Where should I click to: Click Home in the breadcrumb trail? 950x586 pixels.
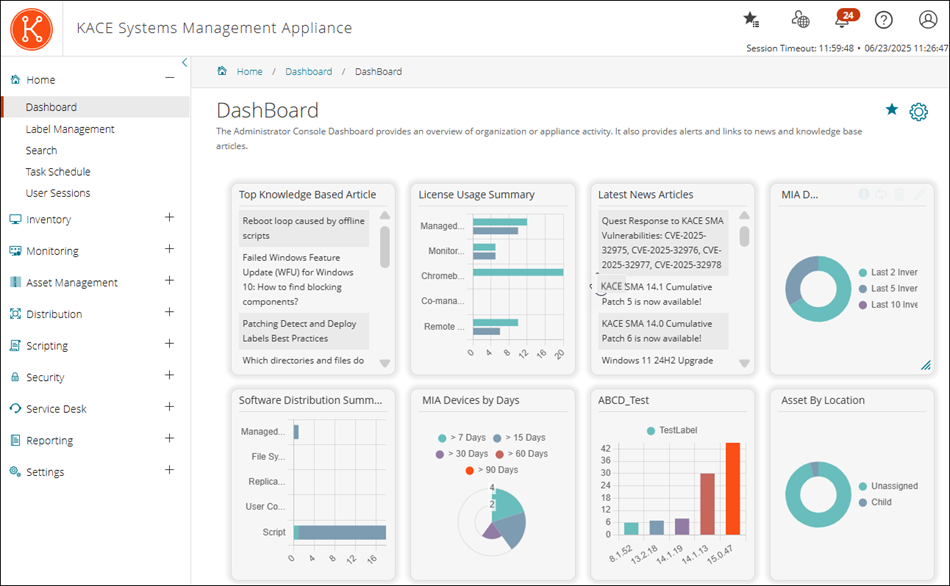pyautogui.click(x=249, y=71)
